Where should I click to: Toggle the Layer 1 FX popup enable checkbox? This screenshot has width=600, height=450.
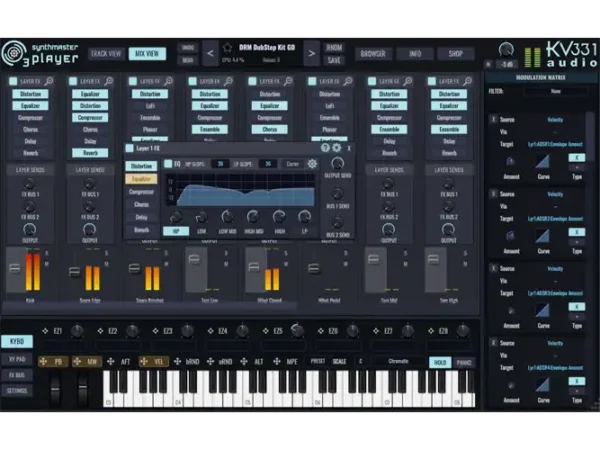click(x=129, y=148)
